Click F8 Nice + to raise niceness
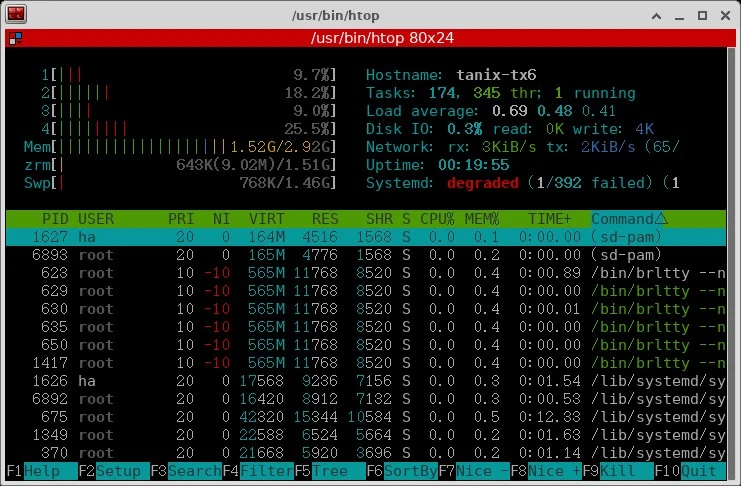Image resolution: width=741 pixels, height=486 pixels. pyautogui.click(x=545, y=471)
